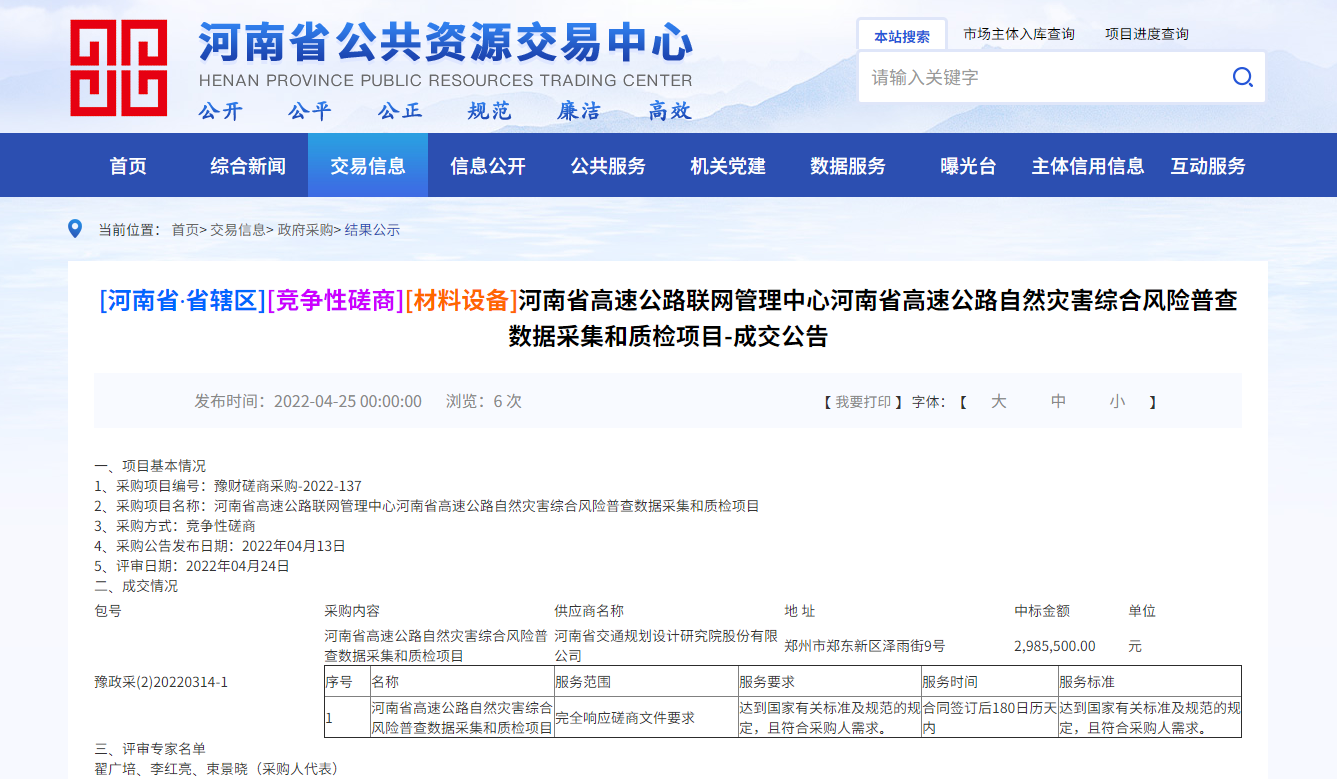Click the Henan Trading Center logo icon
The image size is (1337, 779).
119,65
